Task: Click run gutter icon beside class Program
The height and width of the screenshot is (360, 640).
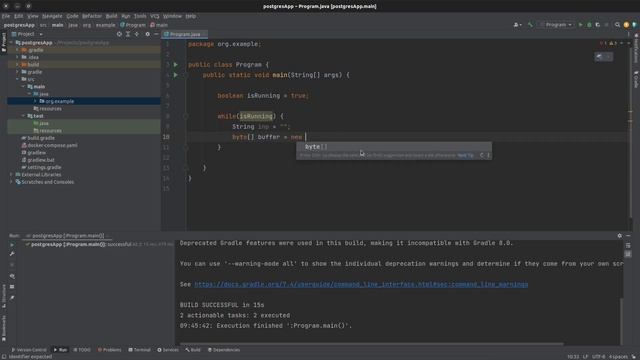Action: coord(176,64)
